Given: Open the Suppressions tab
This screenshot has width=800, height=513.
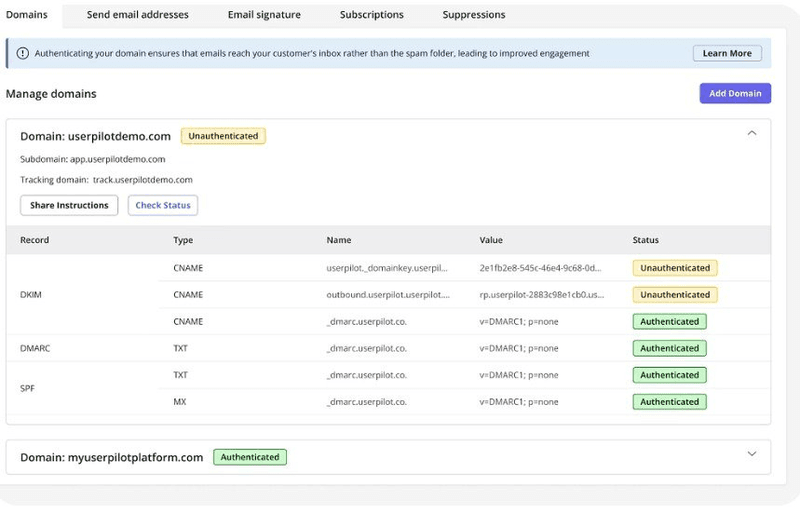Looking at the screenshot, I should click(474, 15).
